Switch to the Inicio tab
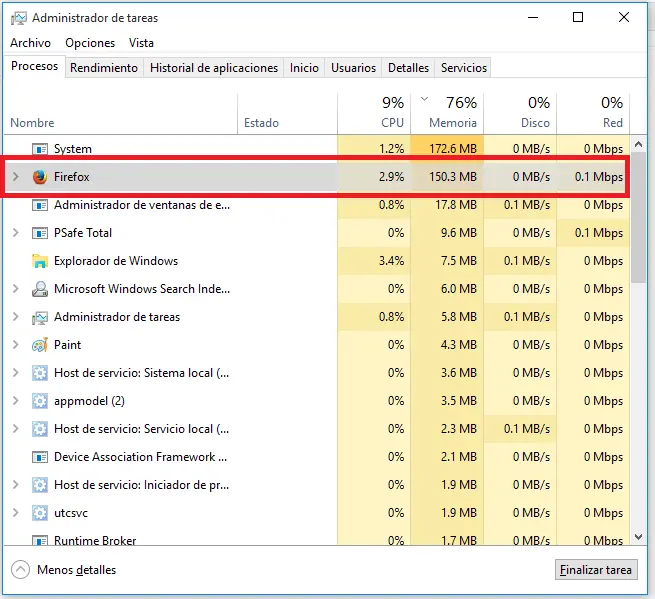 pos(304,68)
